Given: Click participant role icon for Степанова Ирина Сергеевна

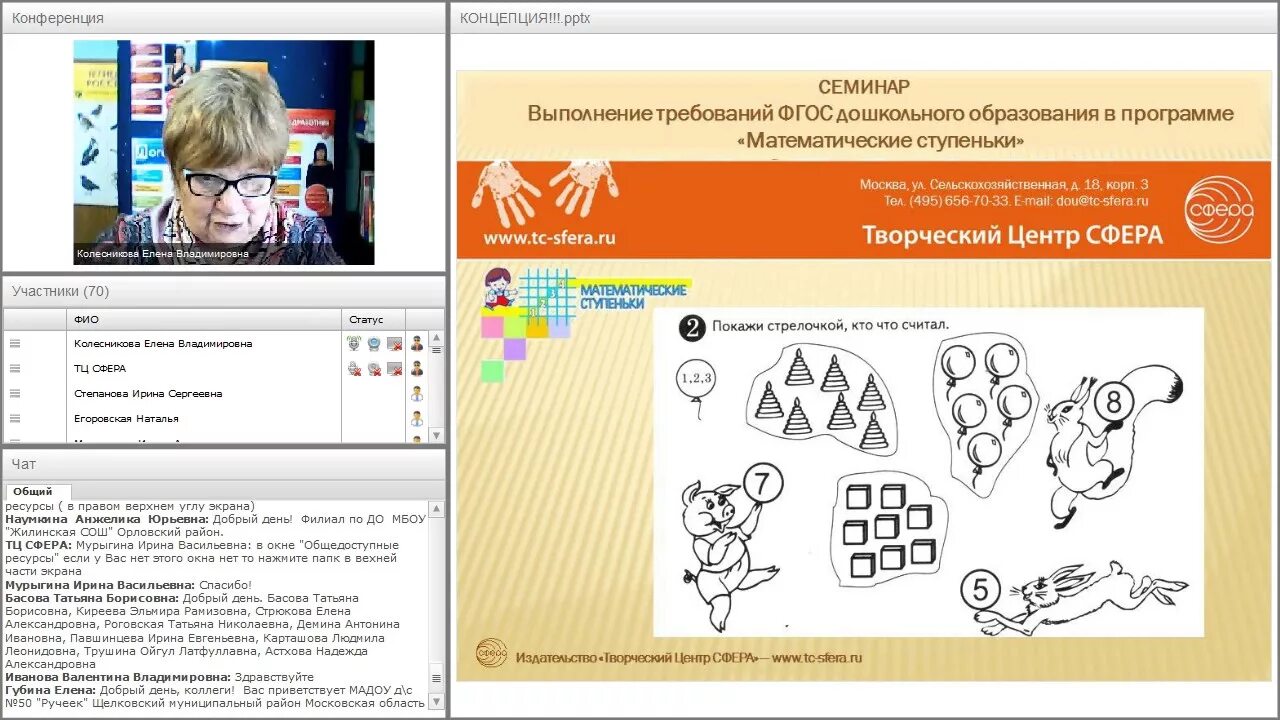Looking at the screenshot, I should click(x=417, y=393).
